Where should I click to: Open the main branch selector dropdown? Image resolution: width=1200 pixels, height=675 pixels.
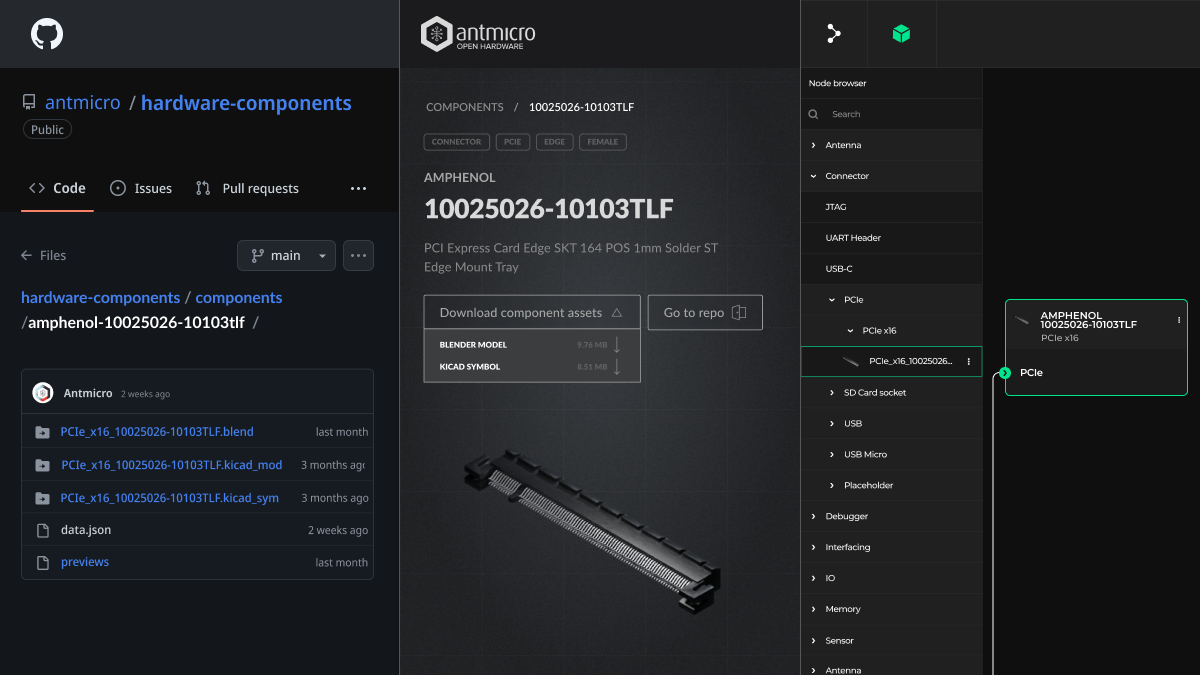click(286, 255)
